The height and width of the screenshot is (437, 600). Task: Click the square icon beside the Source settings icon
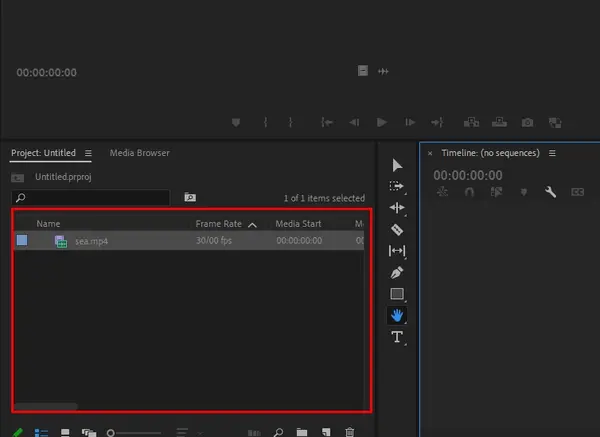click(x=363, y=71)
